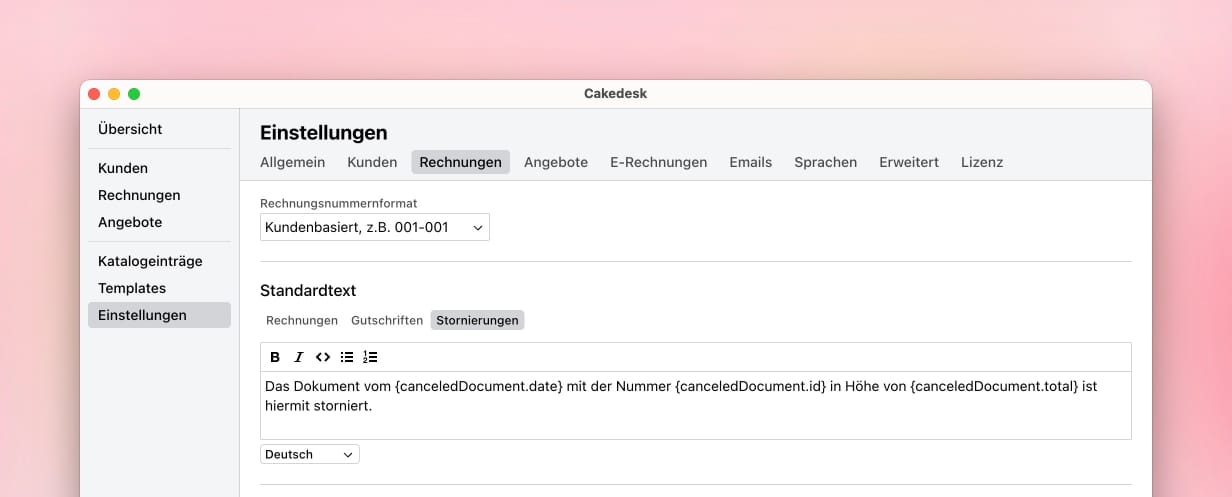Select the Stornierungen Standardtext sub-tab

tap(478, 320)
